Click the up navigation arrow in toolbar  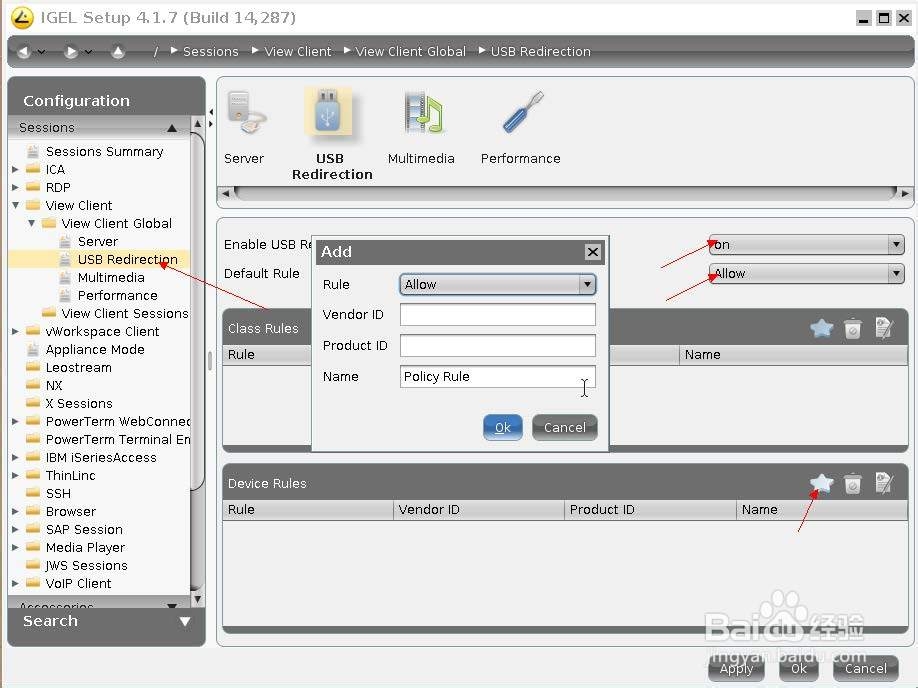118,52
